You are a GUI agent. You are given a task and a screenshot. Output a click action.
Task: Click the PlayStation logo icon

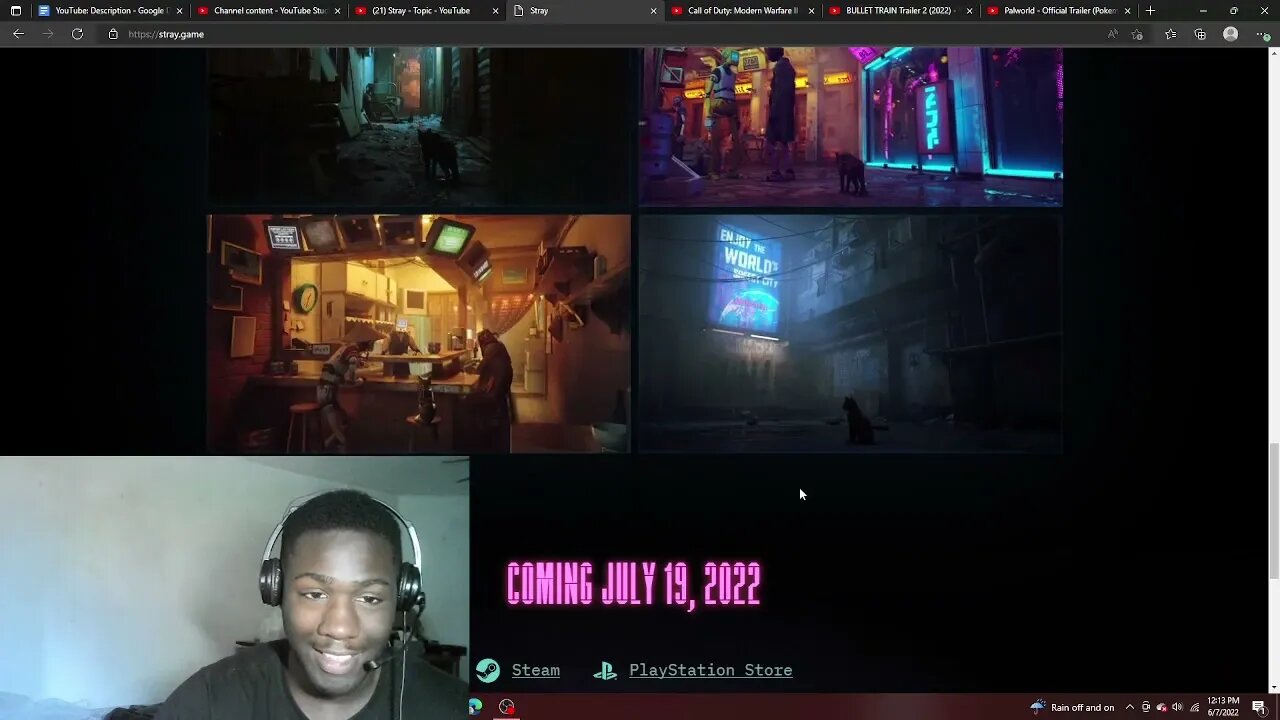(x=605, y=671)
